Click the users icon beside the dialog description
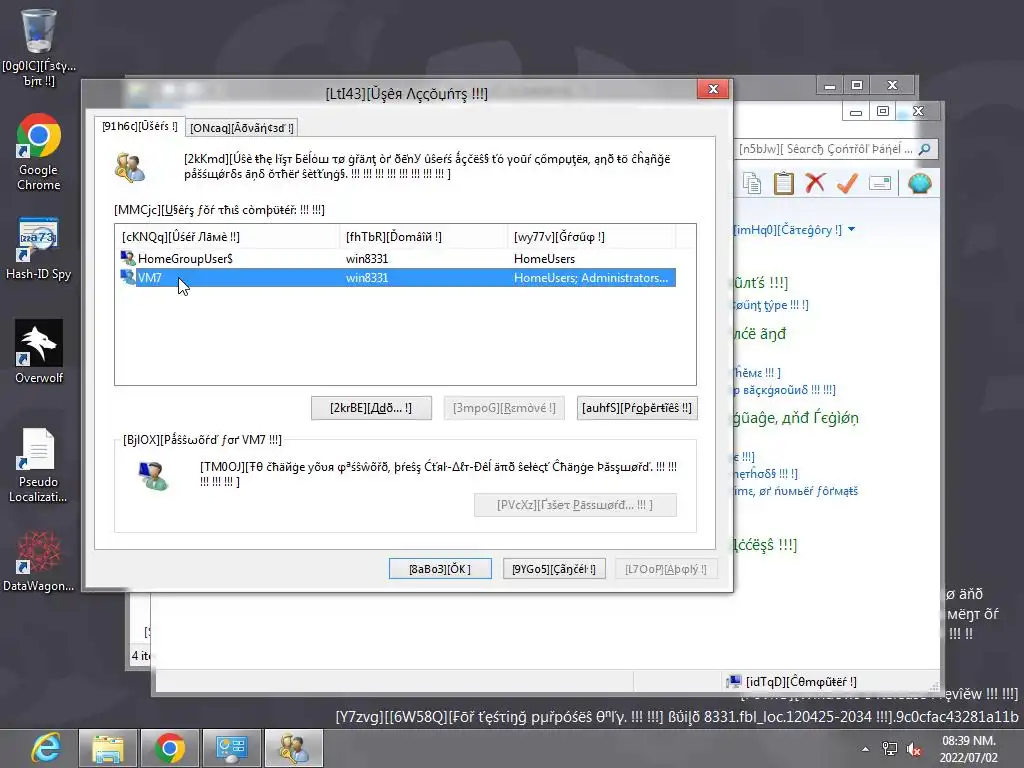Viewport: 1024px width, 768px height. point(129,167)
